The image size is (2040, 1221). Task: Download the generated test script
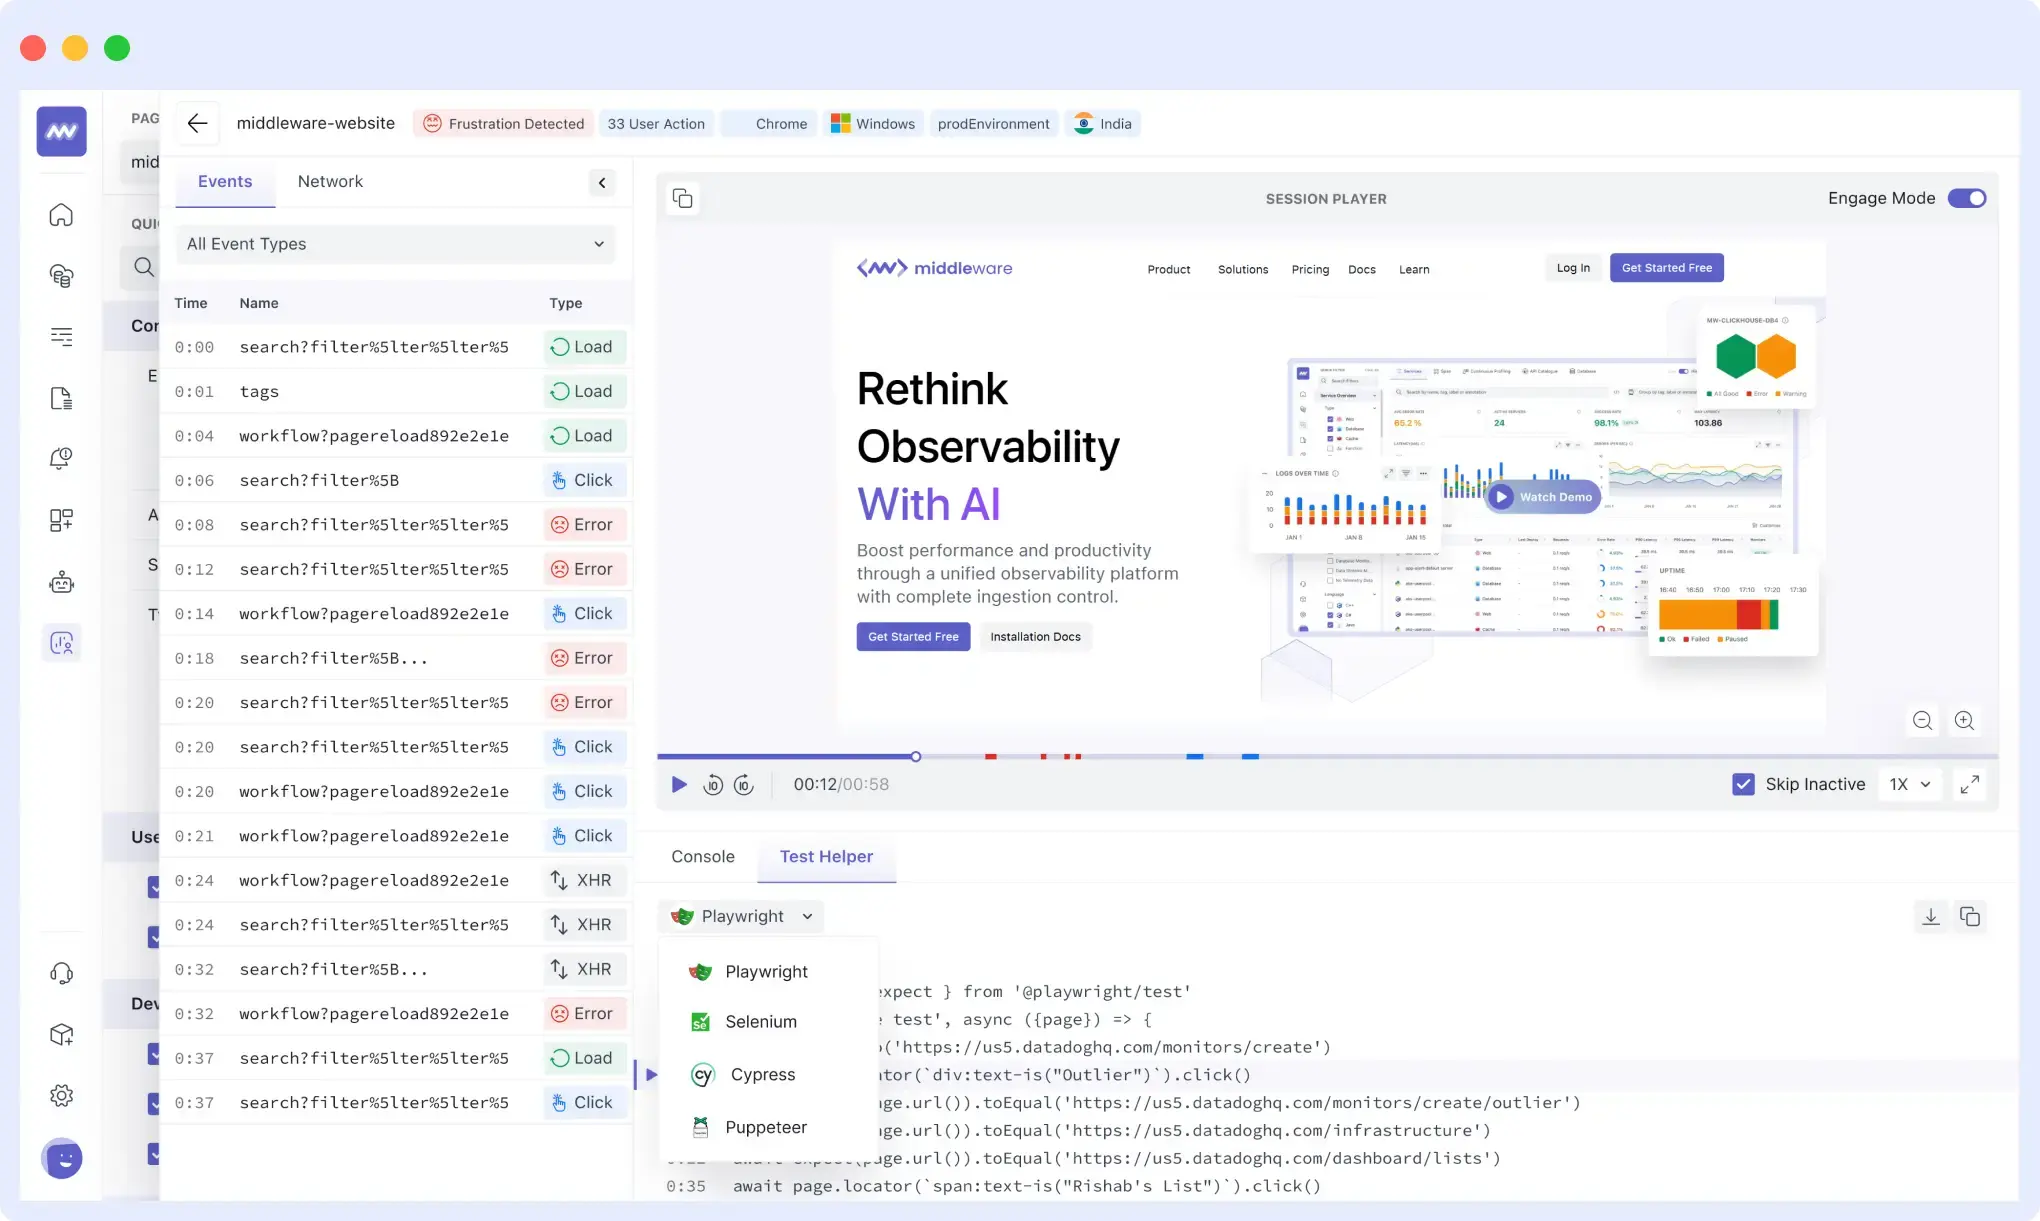point(1931,916)
